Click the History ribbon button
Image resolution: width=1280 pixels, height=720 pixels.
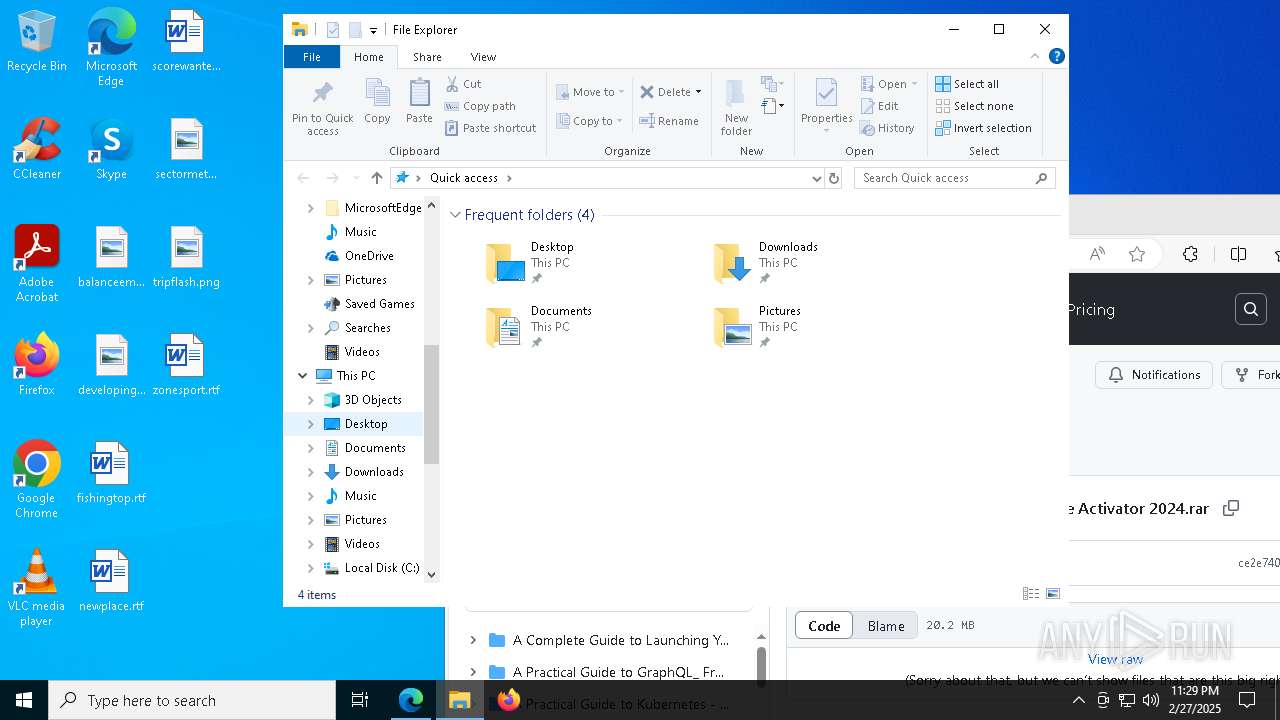click(x=888, y=128)
